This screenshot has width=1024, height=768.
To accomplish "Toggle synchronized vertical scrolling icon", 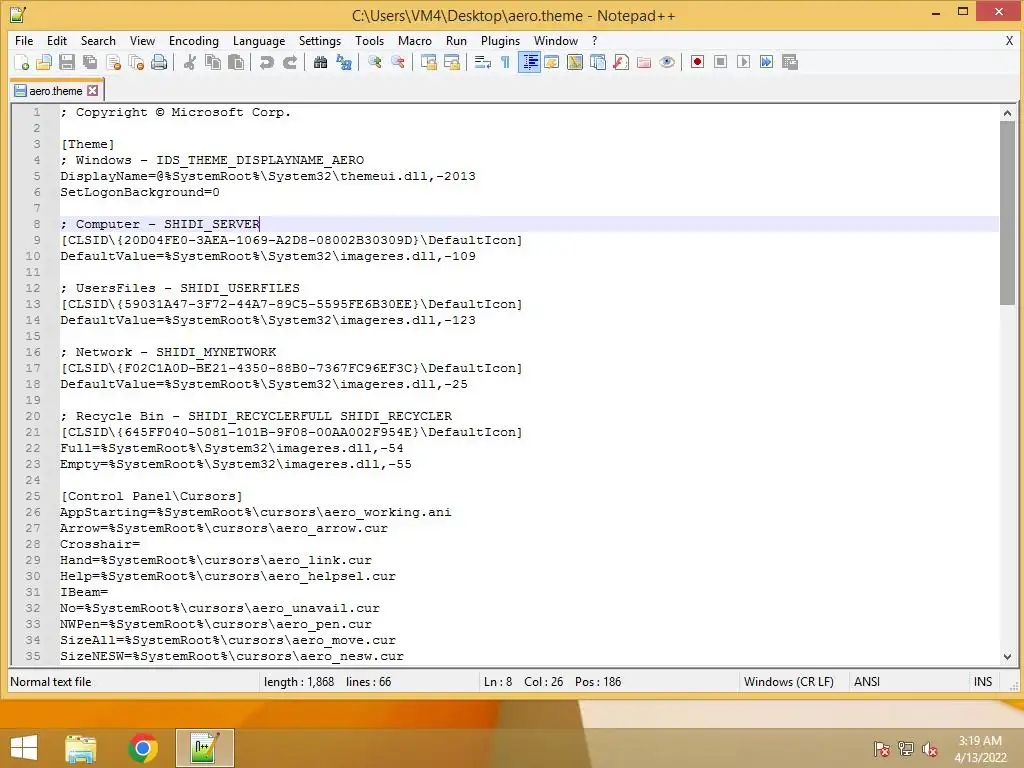I will (429, 62).
